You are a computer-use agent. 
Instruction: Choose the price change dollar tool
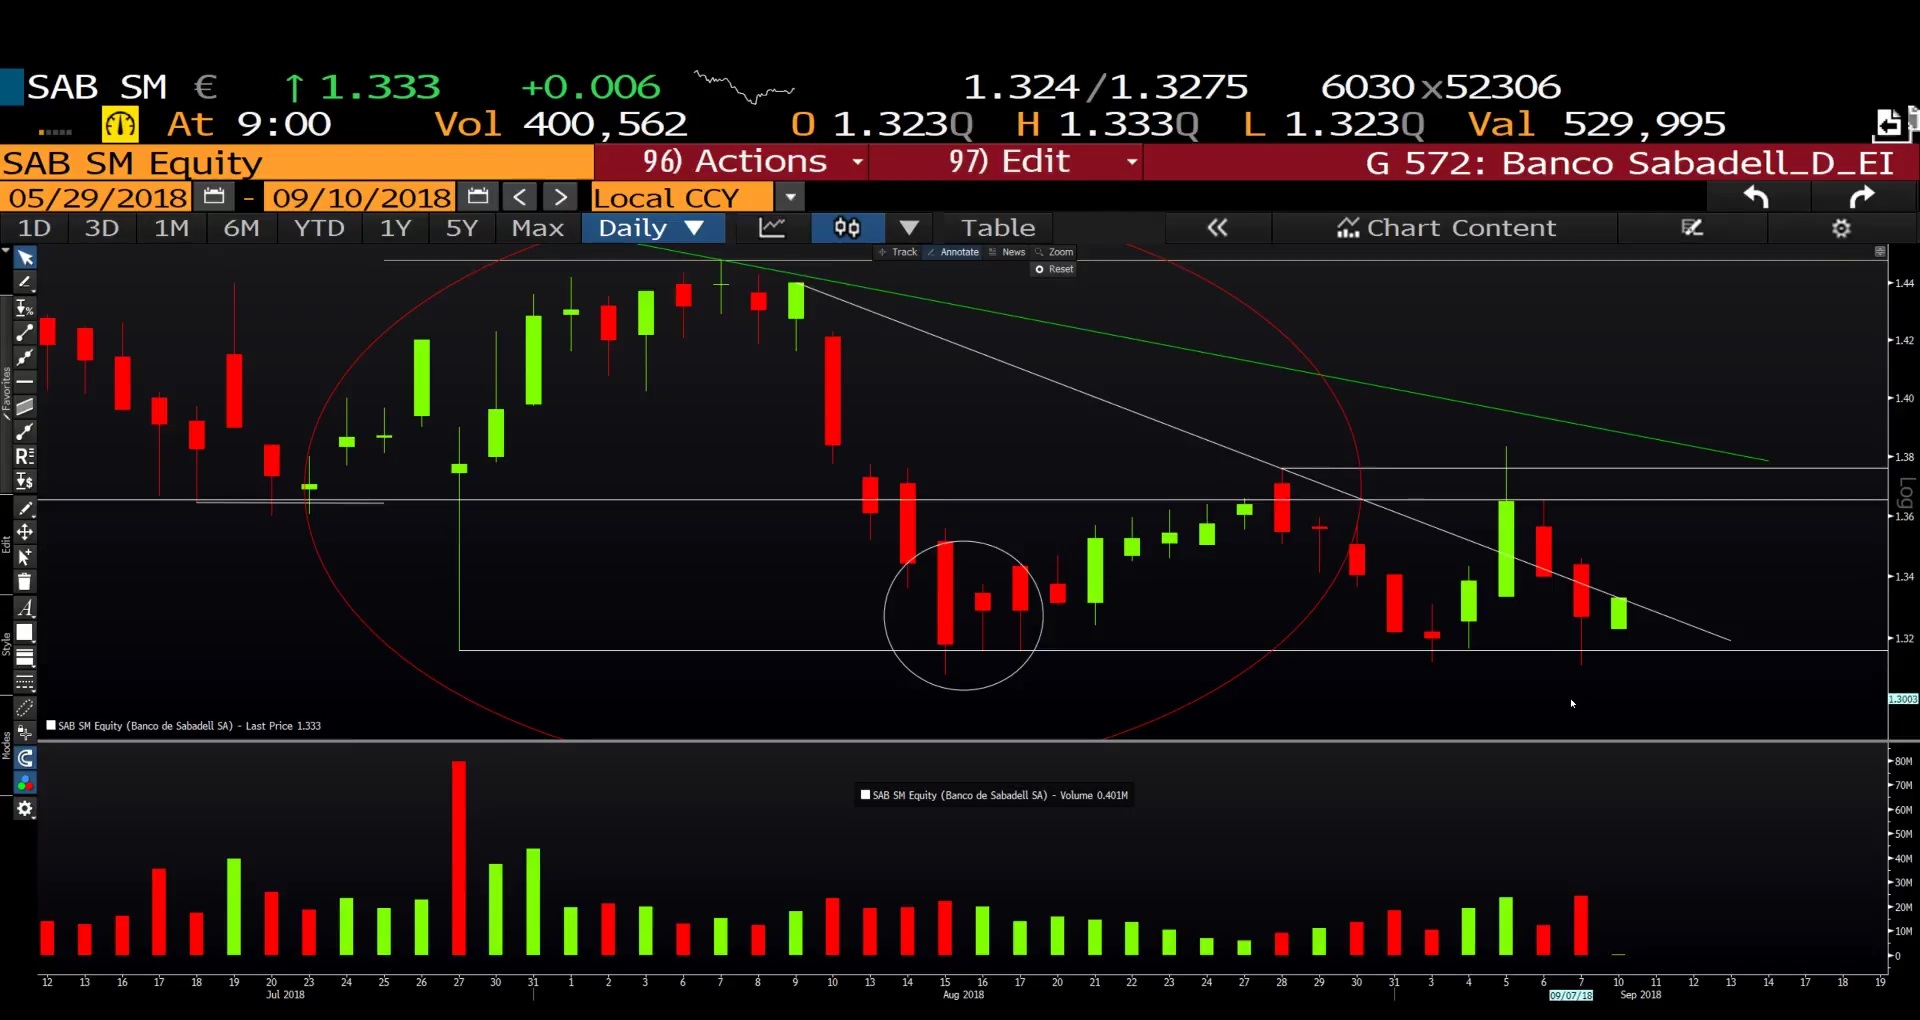25,482
